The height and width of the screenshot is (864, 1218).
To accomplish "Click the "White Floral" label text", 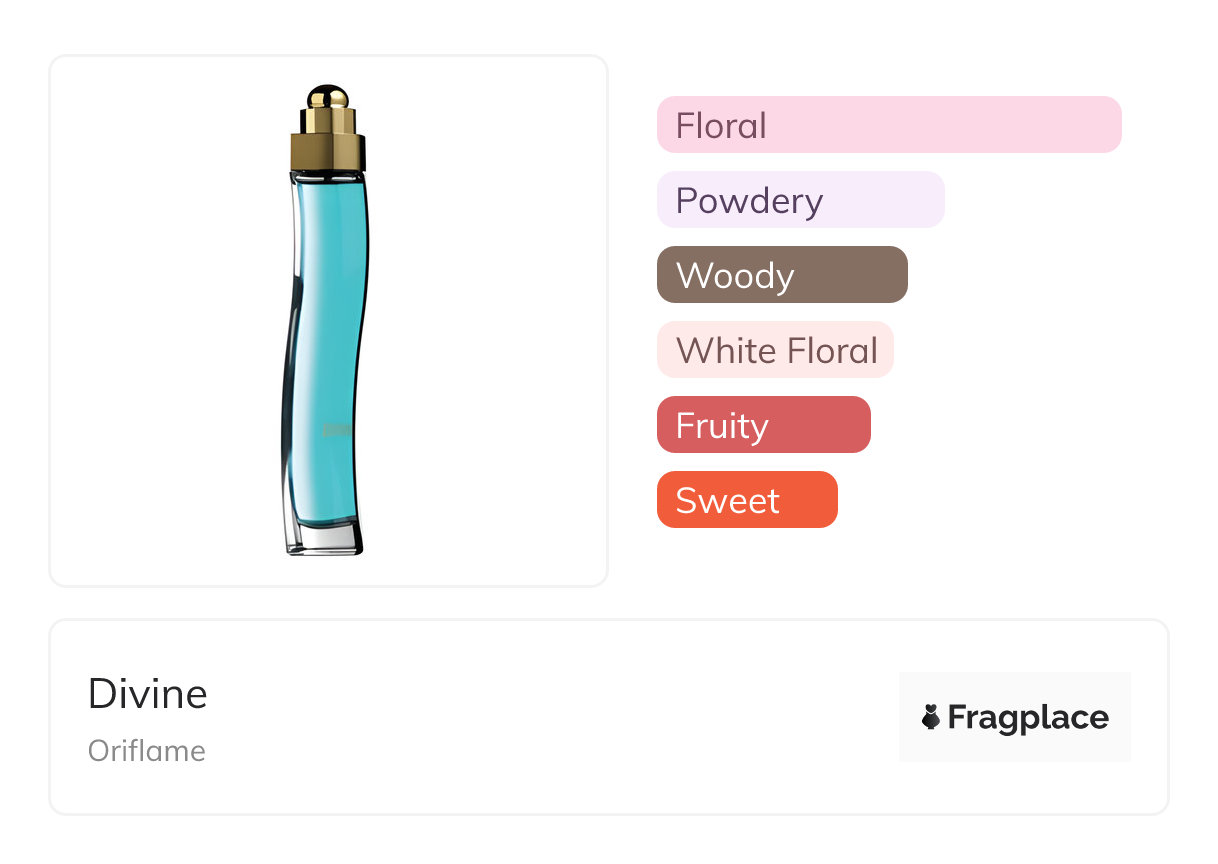I will (776, 351).
